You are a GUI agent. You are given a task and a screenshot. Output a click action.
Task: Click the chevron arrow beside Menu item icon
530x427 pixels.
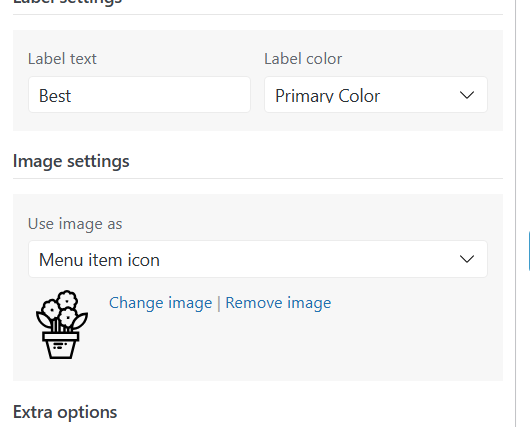point(467,259)
